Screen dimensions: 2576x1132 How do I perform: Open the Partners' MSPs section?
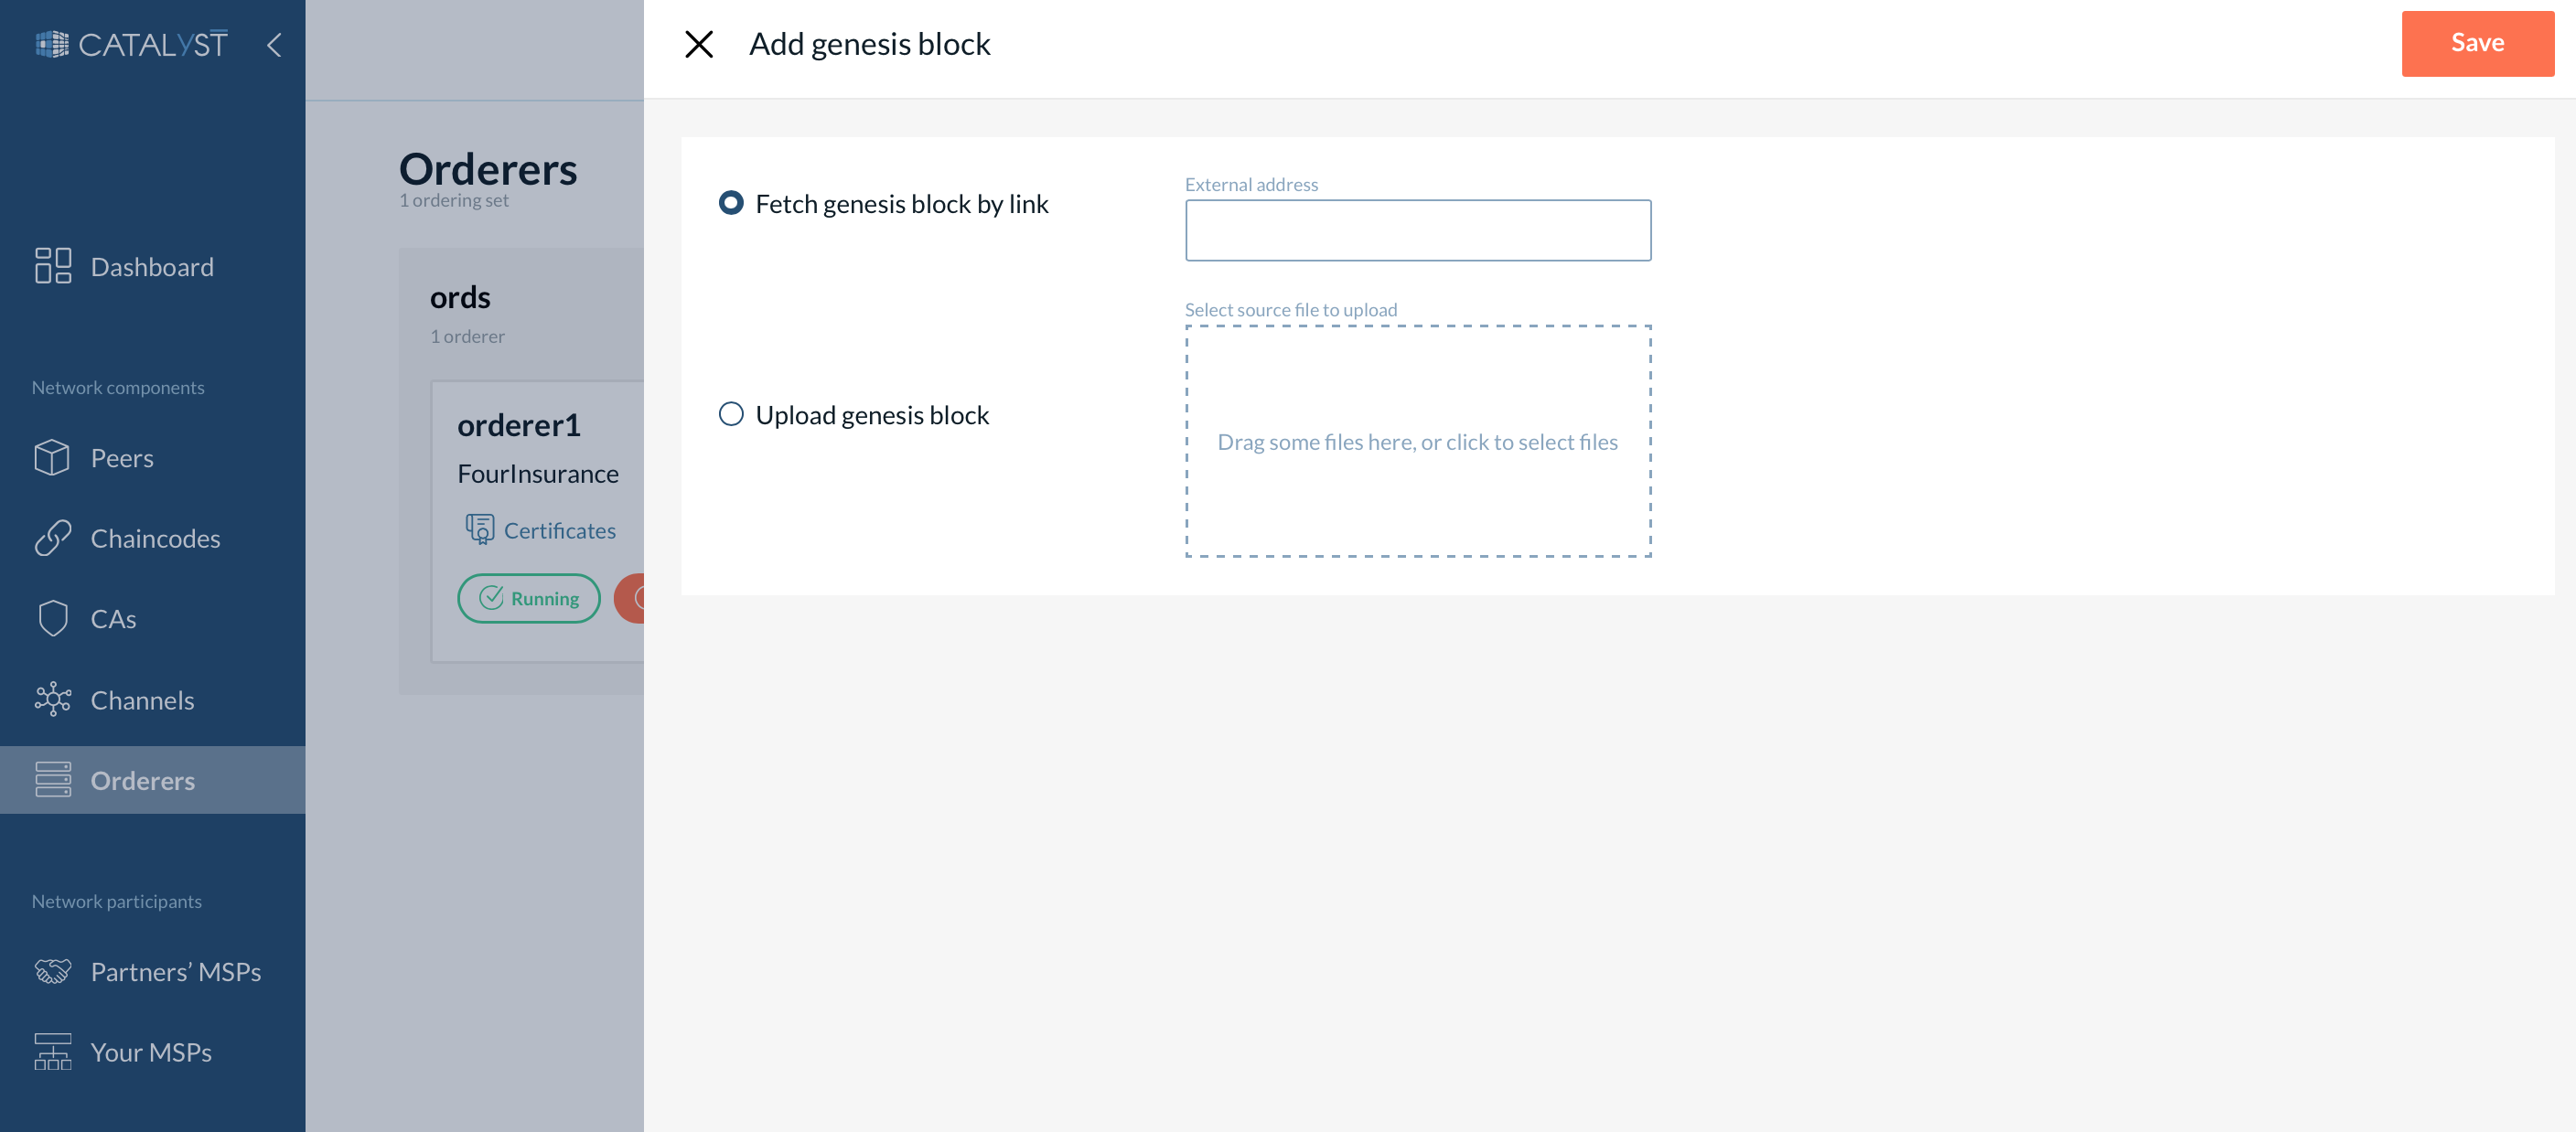pyautogui.click(x=176, y=971)
